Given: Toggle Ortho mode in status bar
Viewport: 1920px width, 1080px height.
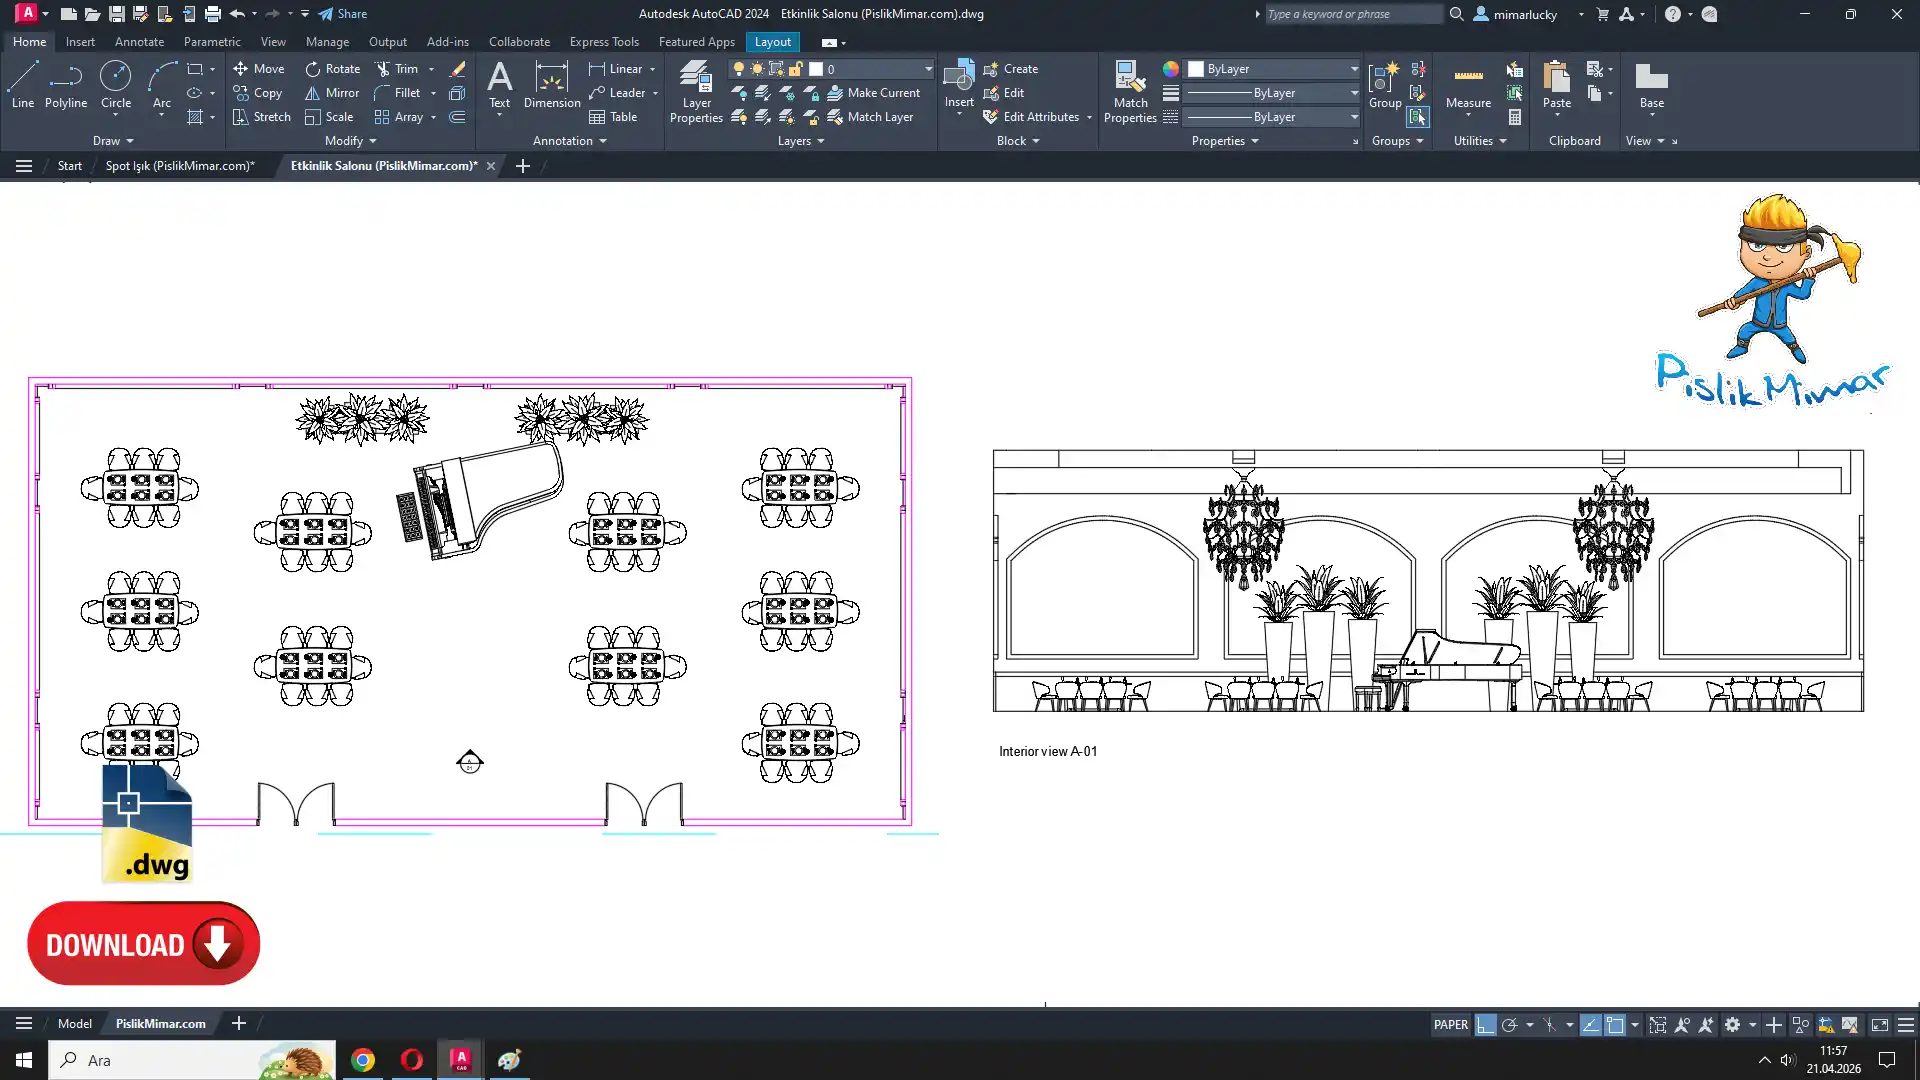Looking at the screenshot, I should (x=1485, y=1025).
